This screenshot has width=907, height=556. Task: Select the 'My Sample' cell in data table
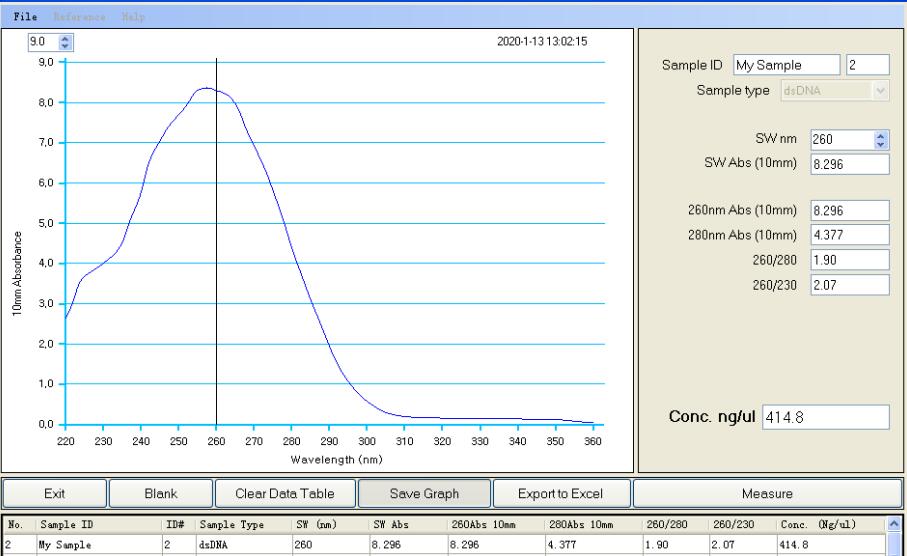98,544
